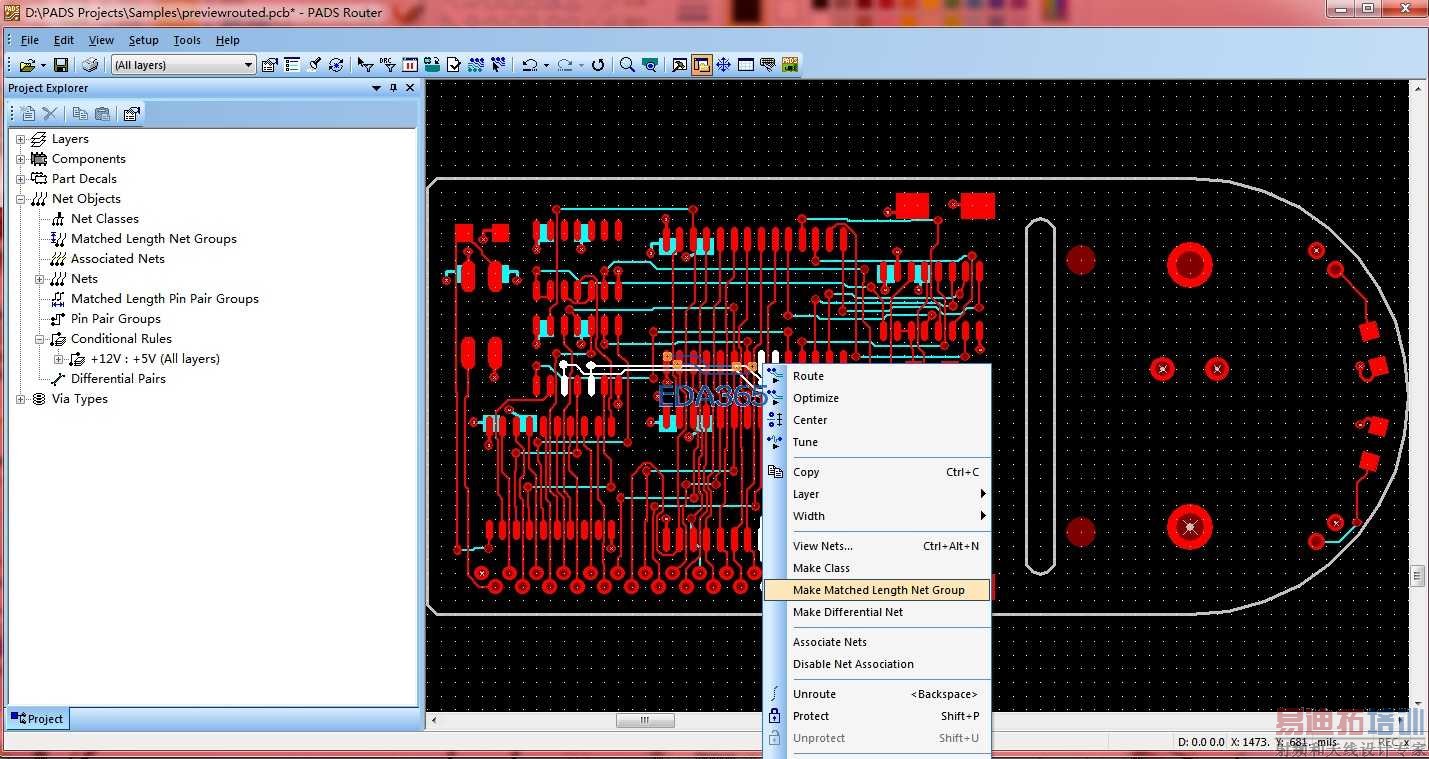Click the Undo arrow icon

click(x=529, y=65)
